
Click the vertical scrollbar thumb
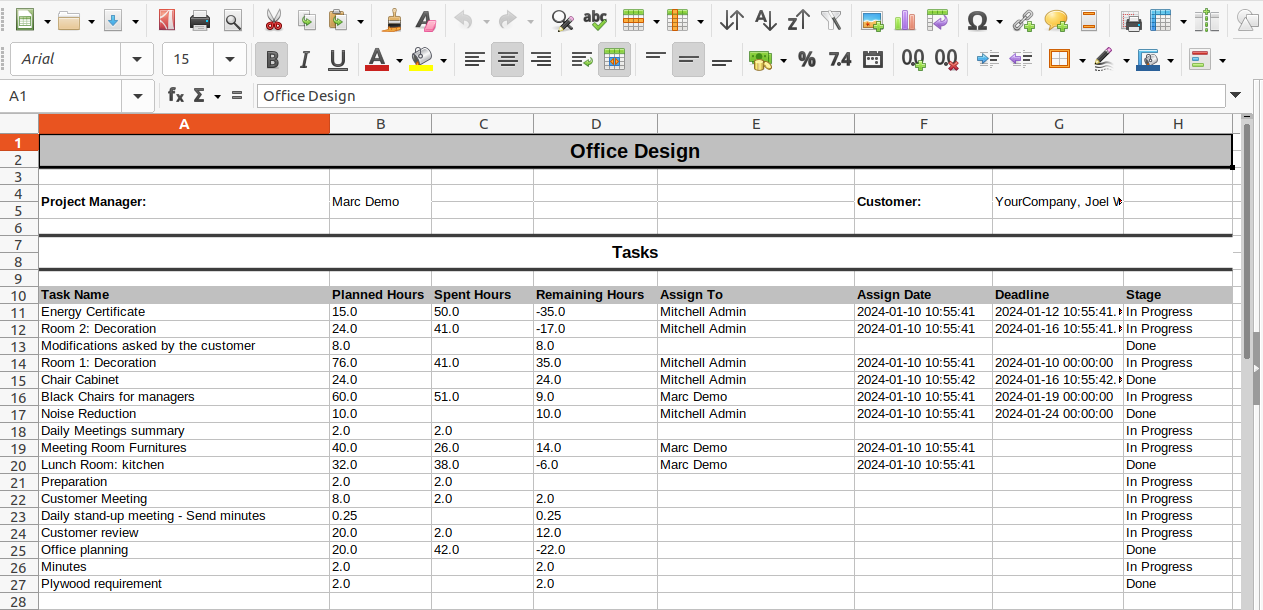[1247, 240]
